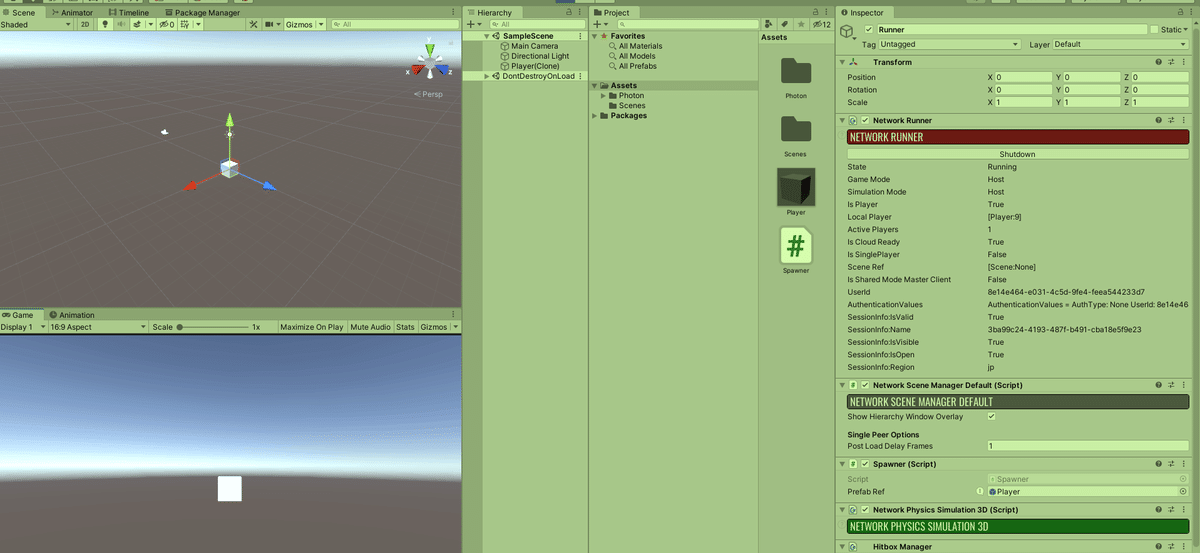Viewport: 1200px width, 553px height.
Task: Open the favorites star icon in Project toolbar
Action: pos(801,24)
